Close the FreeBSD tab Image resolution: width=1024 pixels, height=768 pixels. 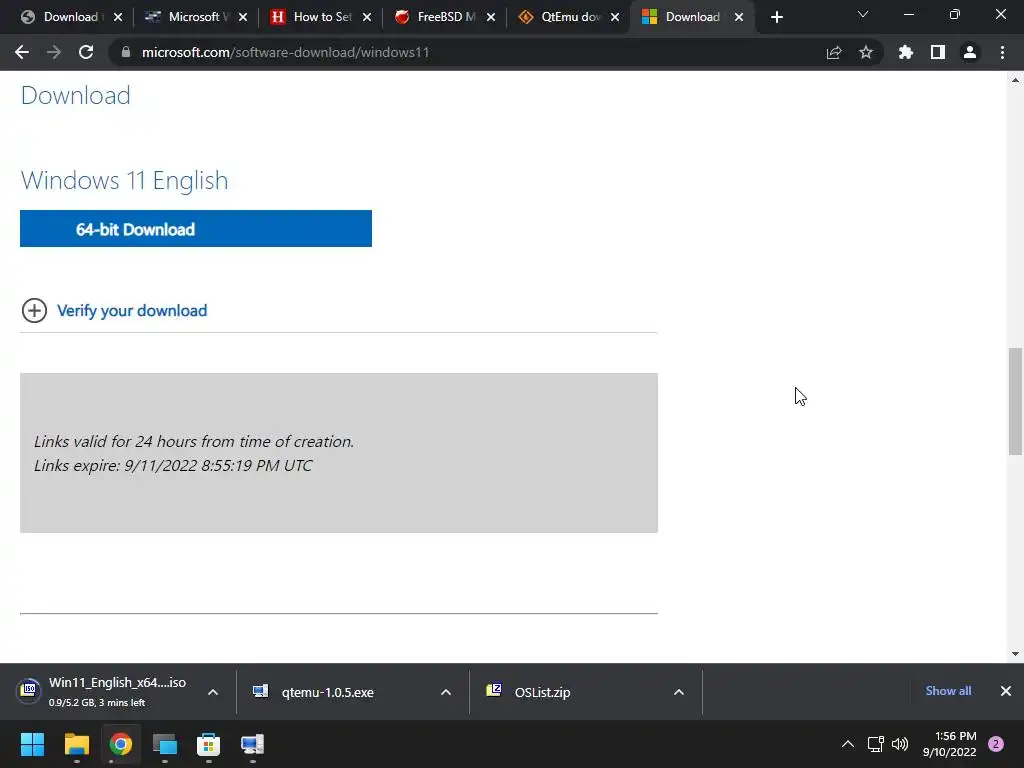tap(490, 17)
